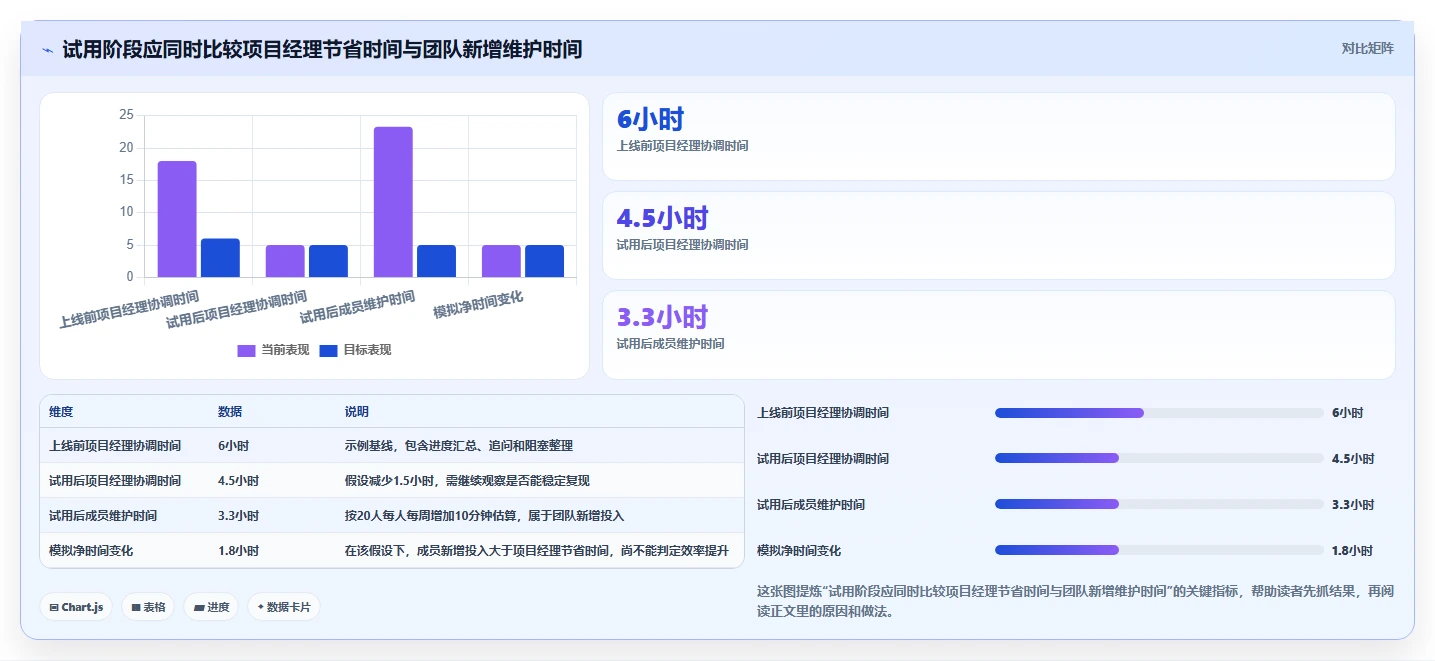Click the purple 当前表现 legend swatch
This screenshot has width=1435, height=661.
247,350
